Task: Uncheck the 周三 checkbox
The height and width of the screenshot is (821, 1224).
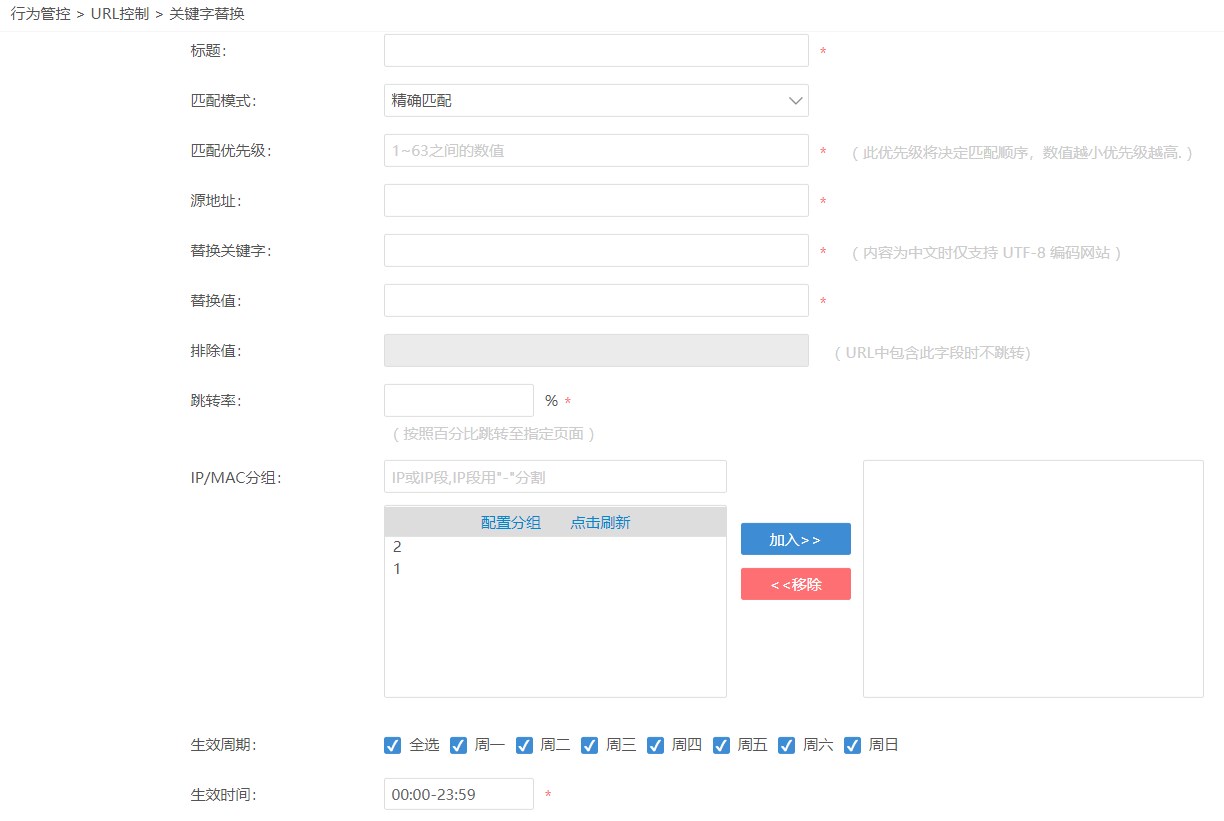Action: (x=590, y=745)
